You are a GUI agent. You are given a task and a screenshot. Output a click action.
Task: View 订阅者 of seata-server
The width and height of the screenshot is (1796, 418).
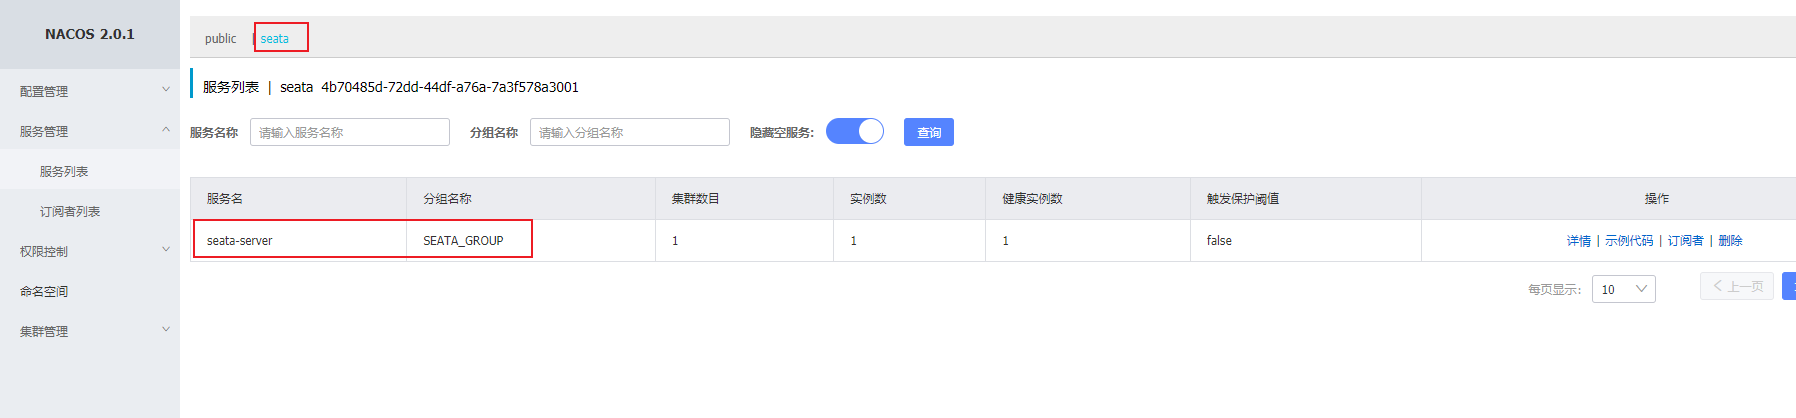1685,241
